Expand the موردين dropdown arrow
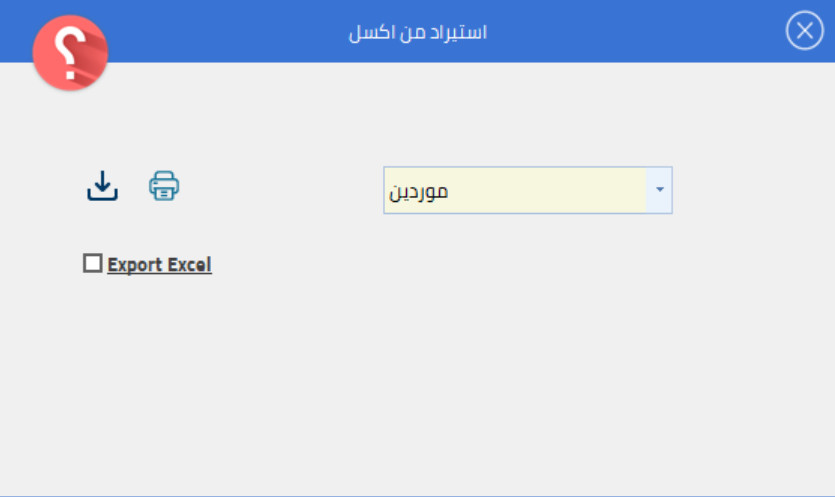 pyautogui.click(x=659, y=190)
